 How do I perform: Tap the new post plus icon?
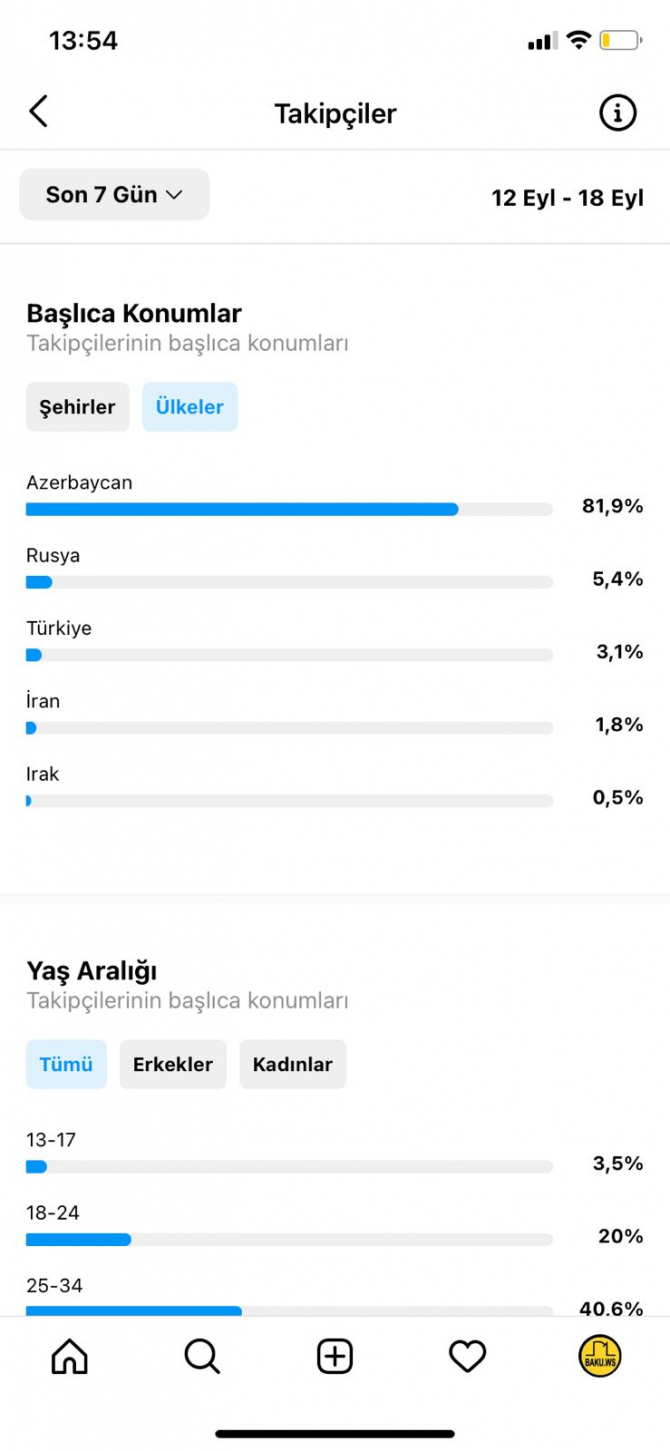(335, 1356)
